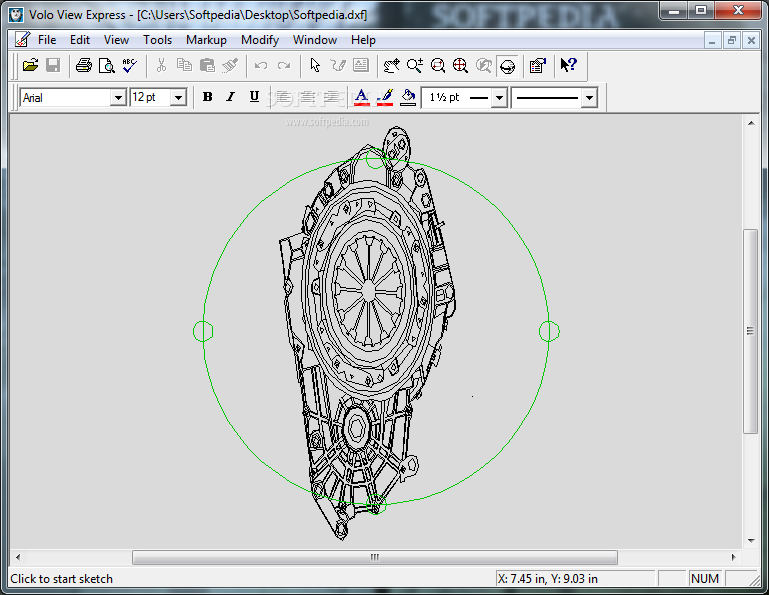Click the Format Painter brush icon
The height and width of the screenshot is (595, 769).
click(x=230, y=65)
